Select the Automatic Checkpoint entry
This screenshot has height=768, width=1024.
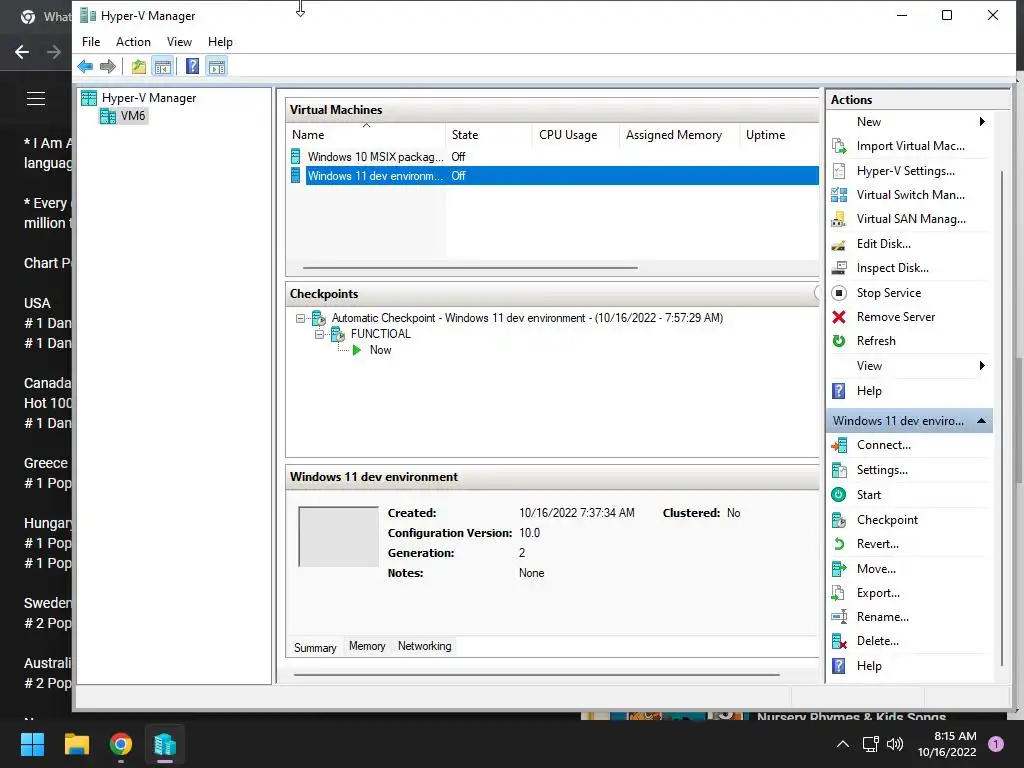[x=527, y=318]
